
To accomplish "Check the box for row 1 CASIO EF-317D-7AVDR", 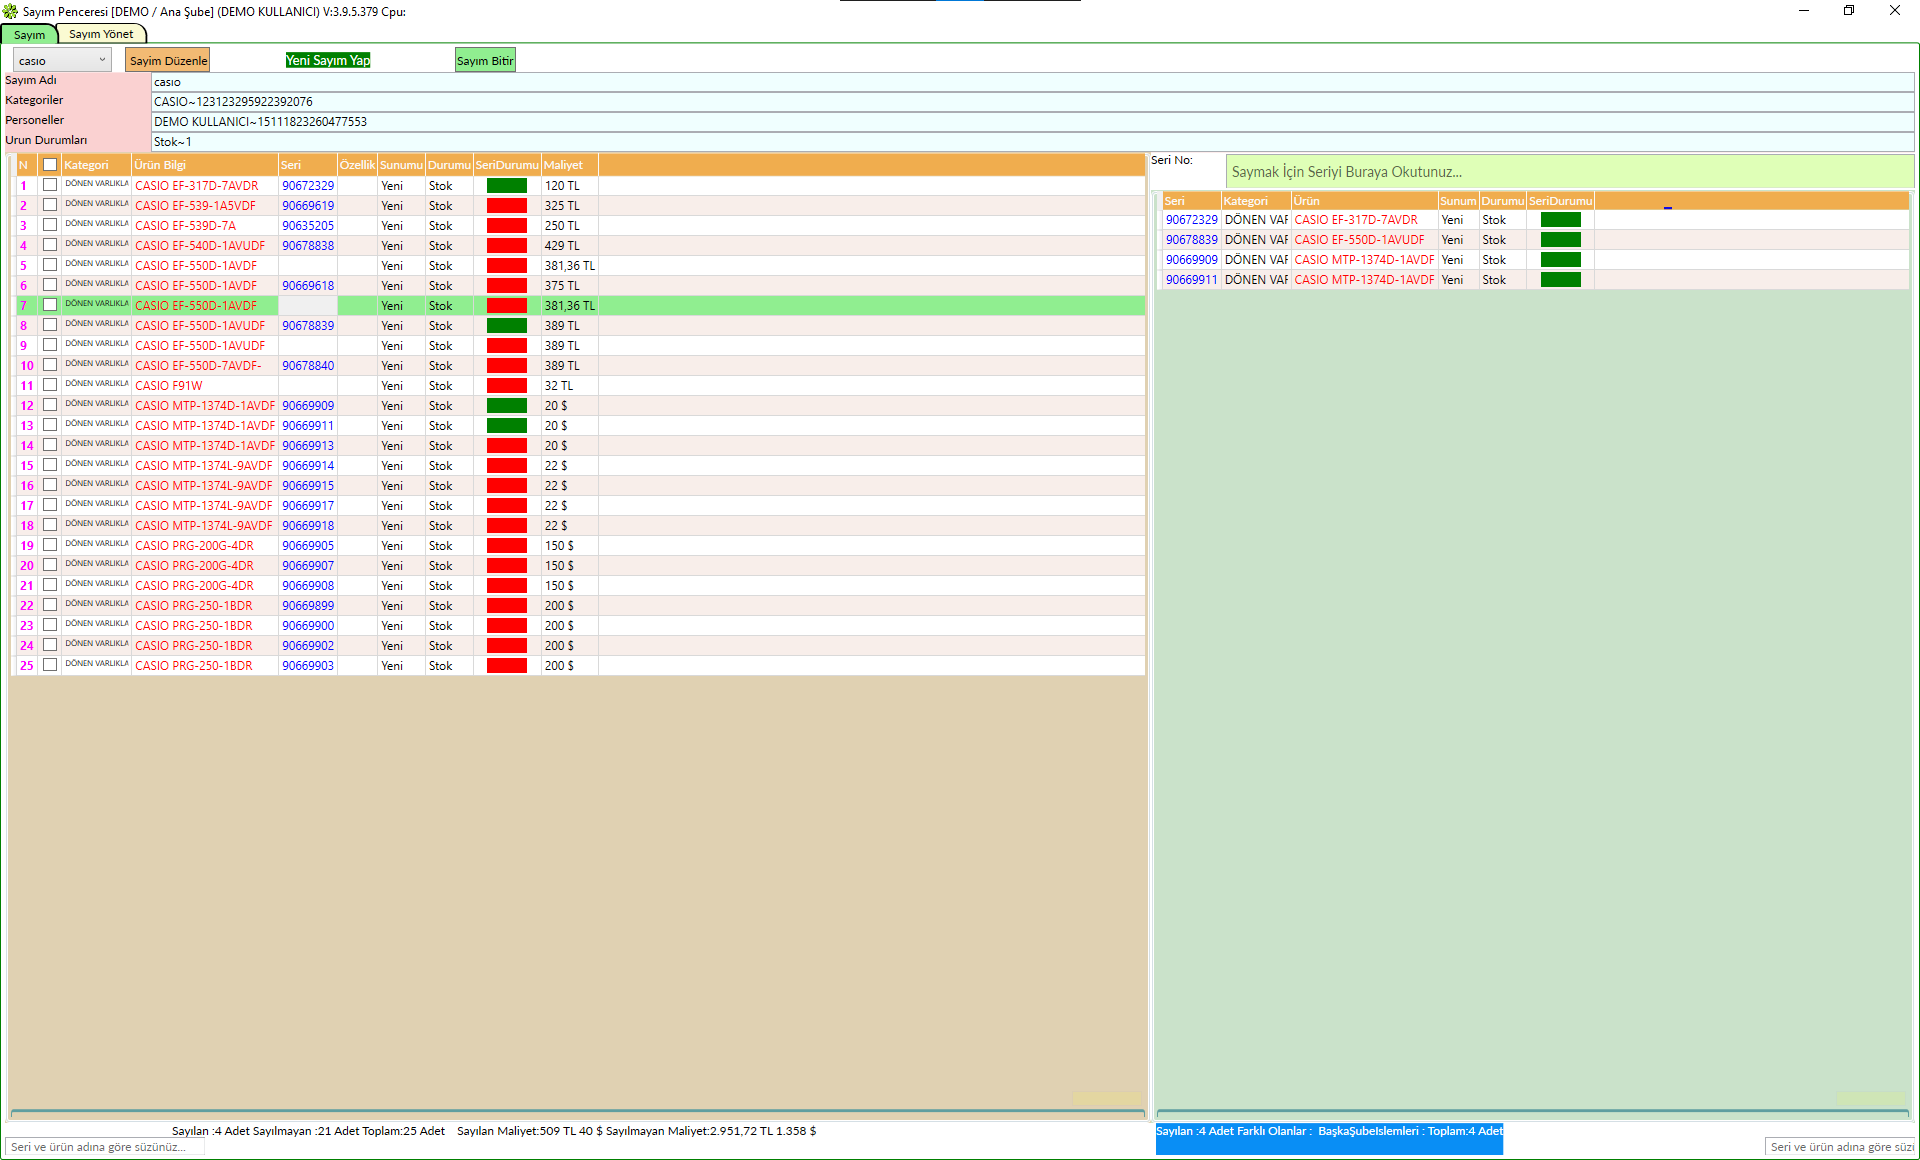I will point(50,185).
